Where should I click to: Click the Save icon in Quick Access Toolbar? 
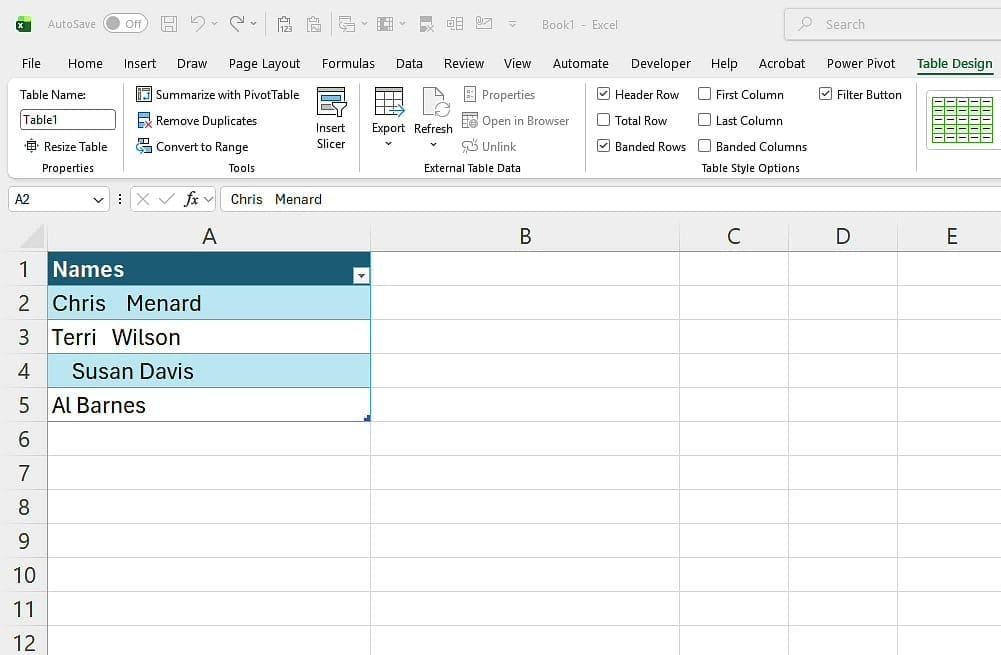point(169,23)
